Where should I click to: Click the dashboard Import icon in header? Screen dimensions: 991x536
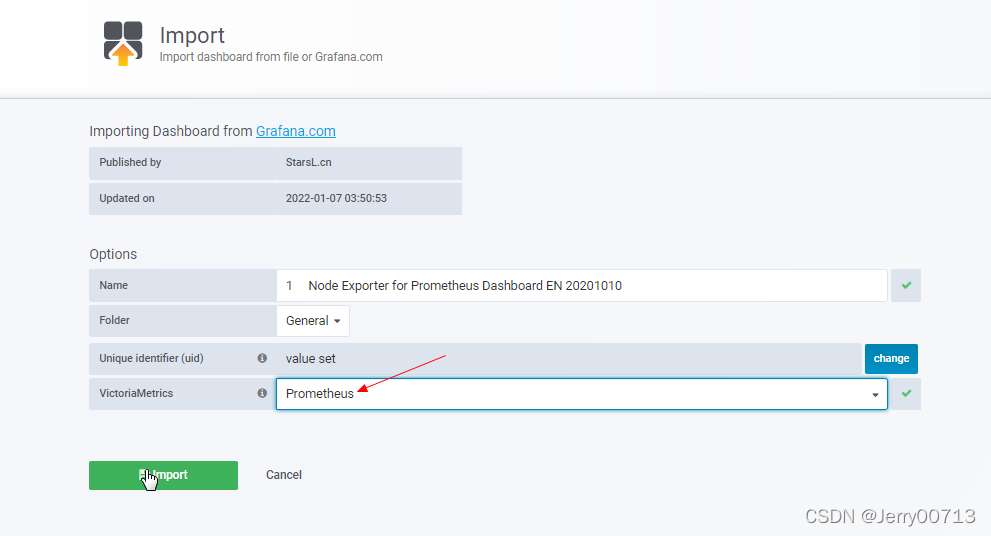(x=123, y=43)
